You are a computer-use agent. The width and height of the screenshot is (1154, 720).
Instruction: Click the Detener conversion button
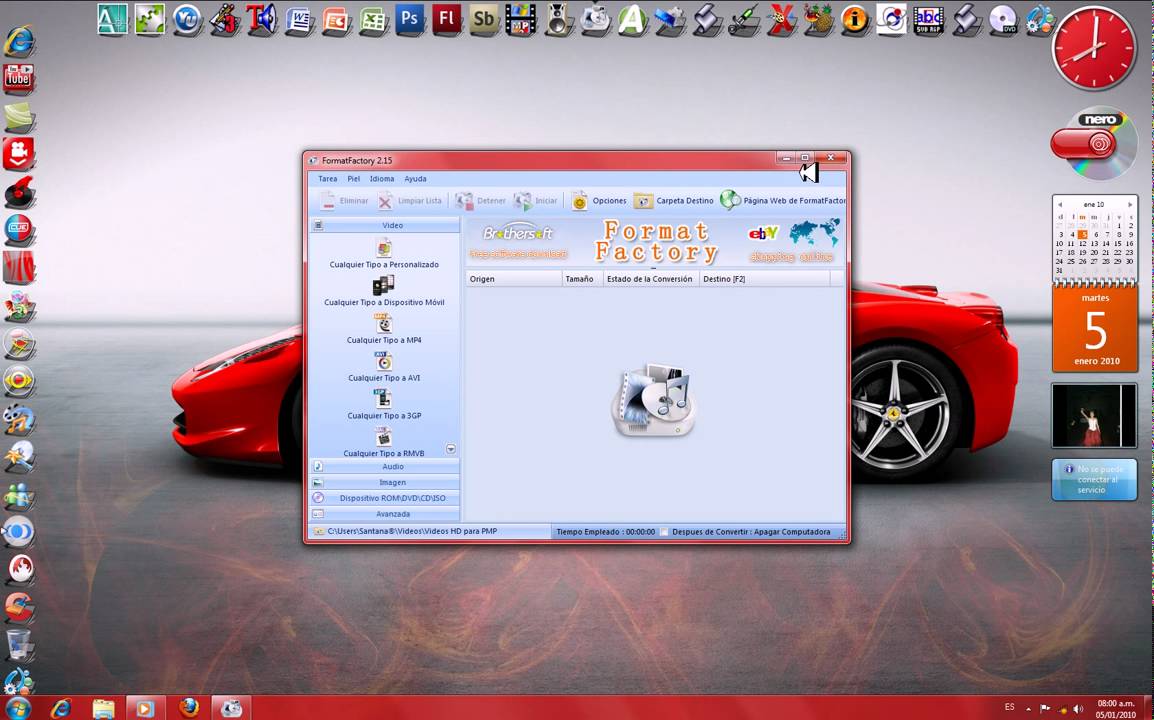coord(480,200)
